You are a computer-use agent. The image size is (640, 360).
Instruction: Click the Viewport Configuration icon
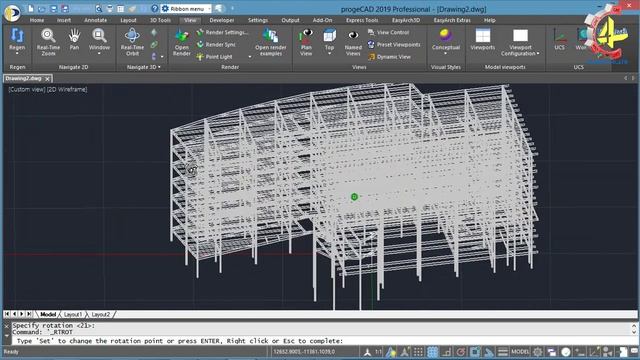coord(520,36)
